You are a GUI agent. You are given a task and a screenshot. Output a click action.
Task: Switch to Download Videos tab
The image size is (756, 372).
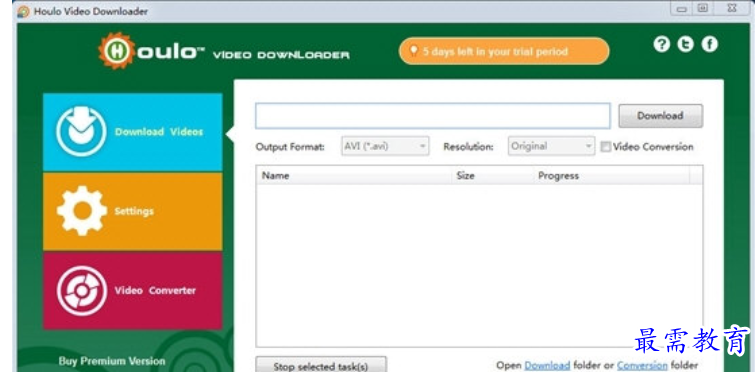(x=133, y=132)
